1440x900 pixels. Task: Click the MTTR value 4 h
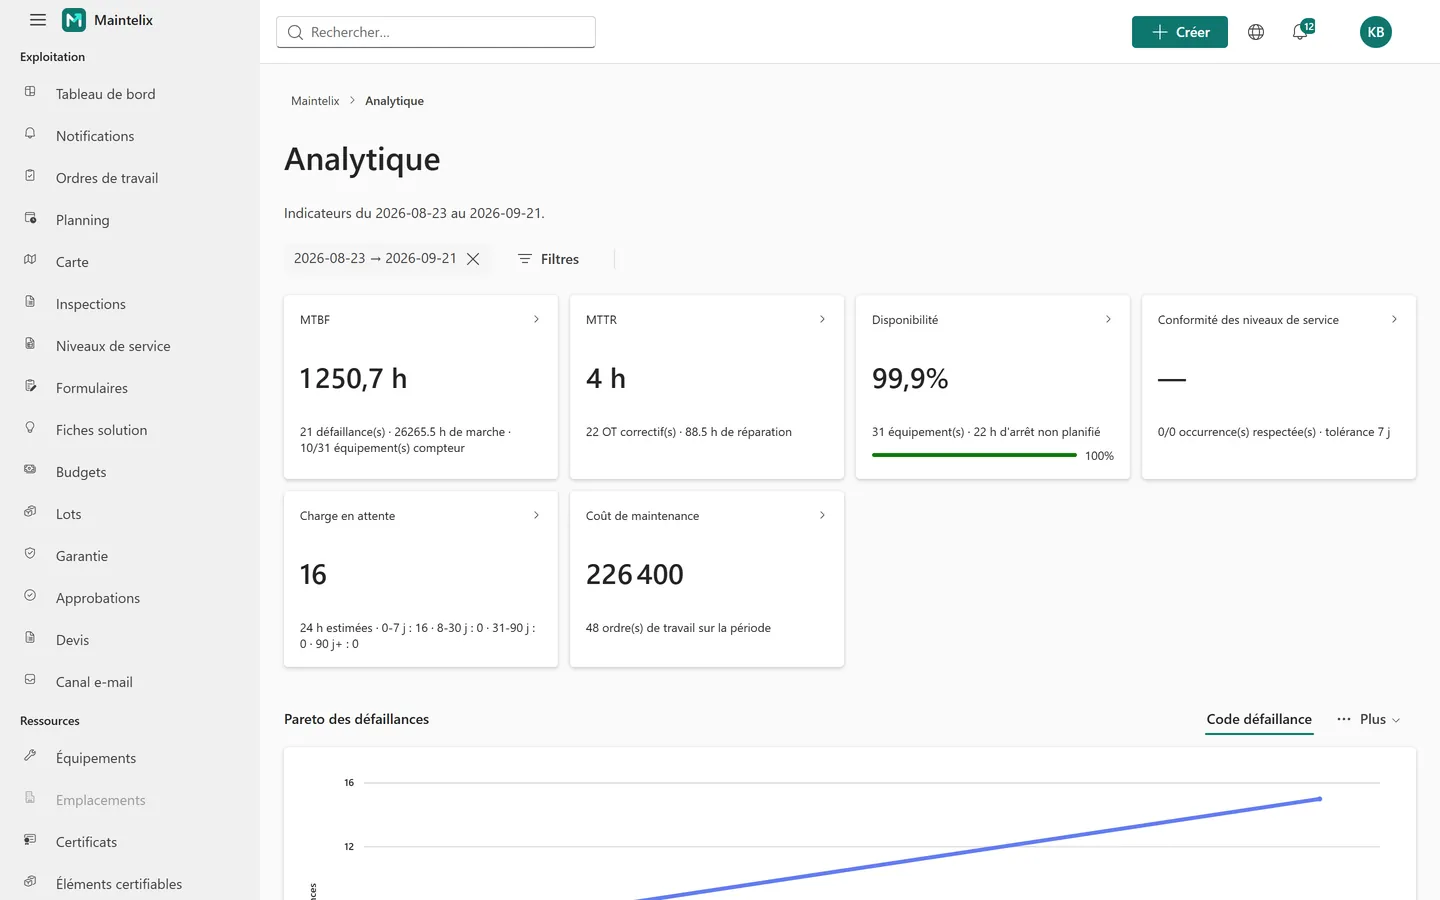[x=606, y=379]
